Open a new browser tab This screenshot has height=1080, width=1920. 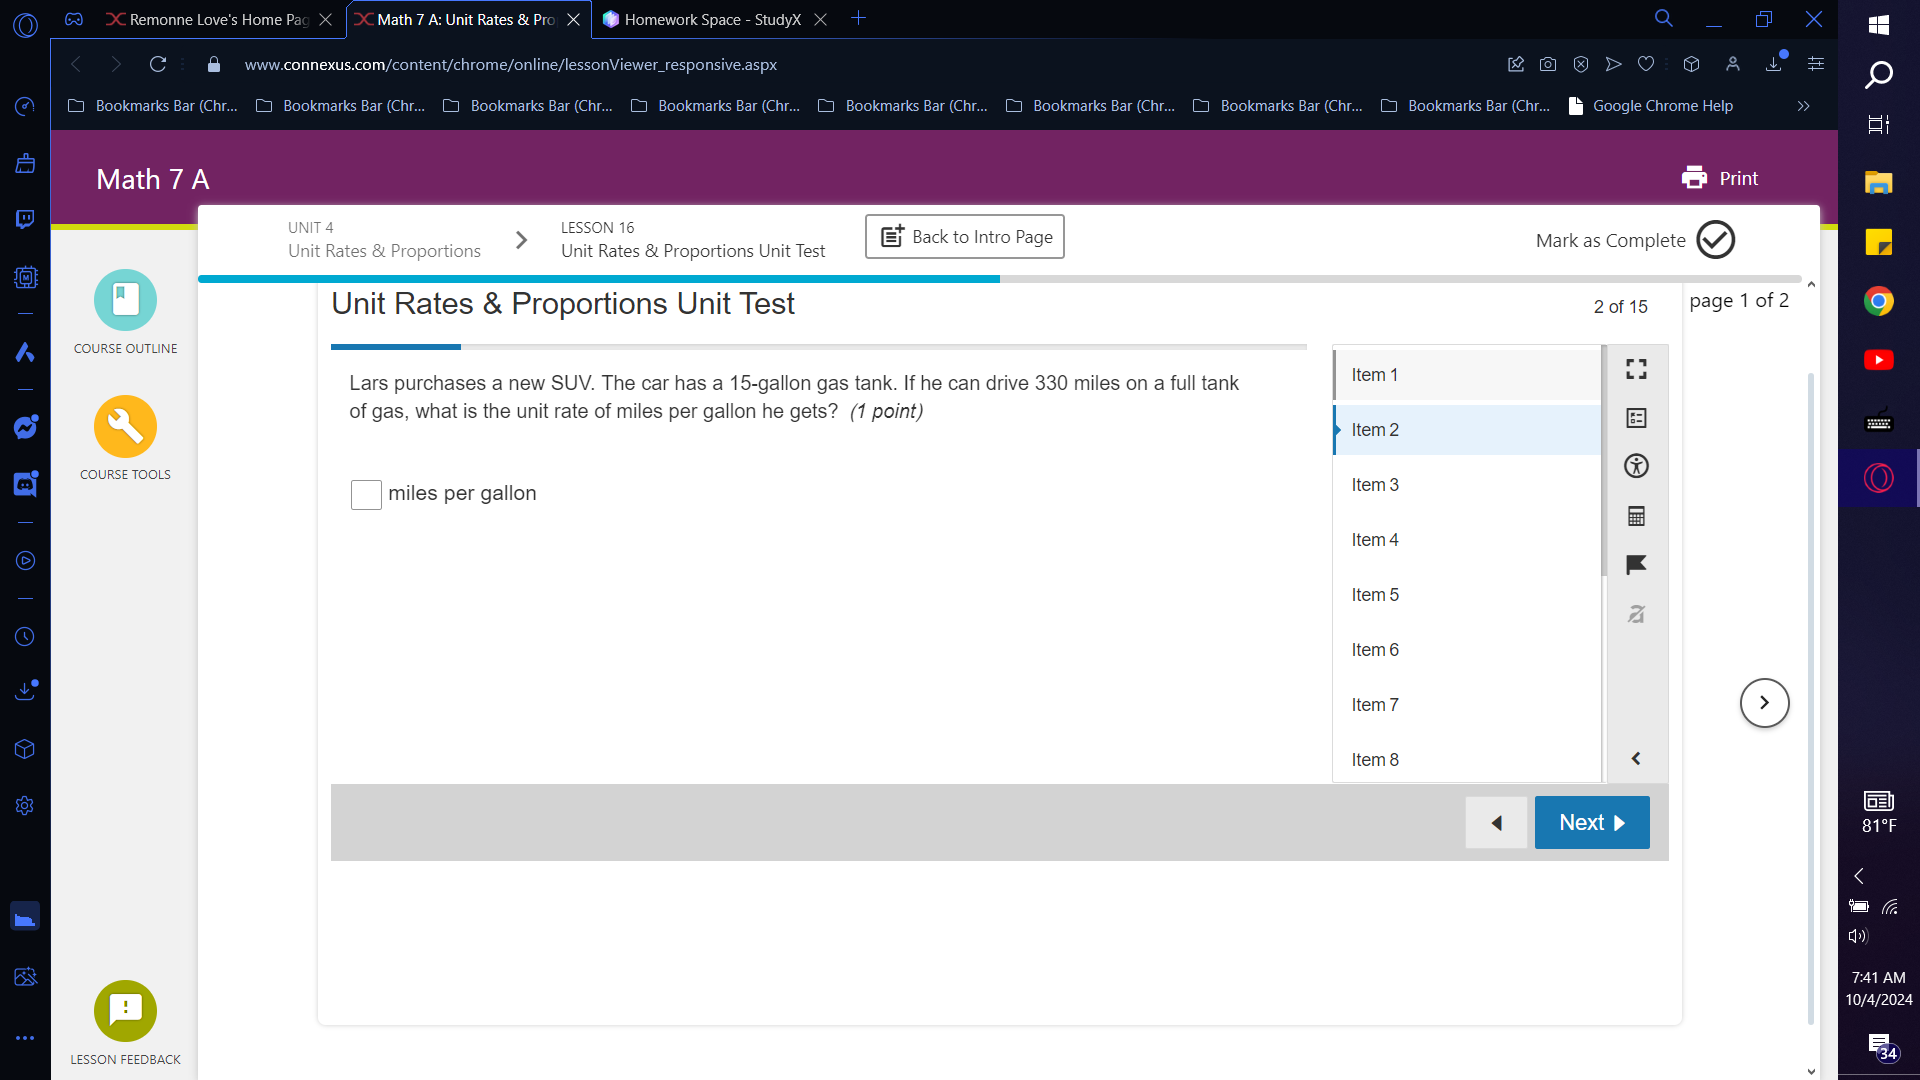(x=858, y=18)
